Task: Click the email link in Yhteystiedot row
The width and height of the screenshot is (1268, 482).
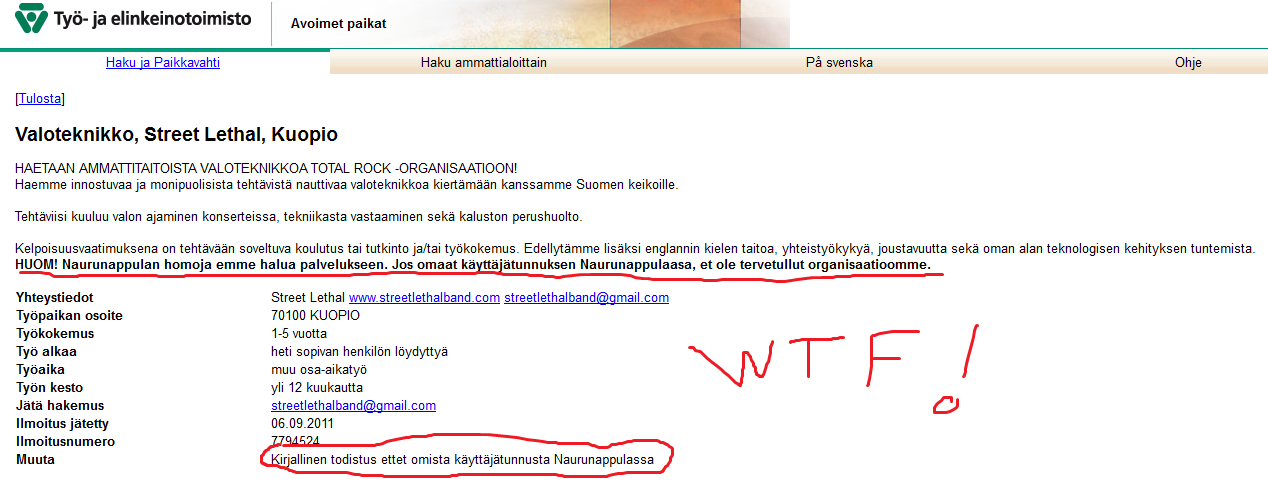Action: (x=586, y=297)
